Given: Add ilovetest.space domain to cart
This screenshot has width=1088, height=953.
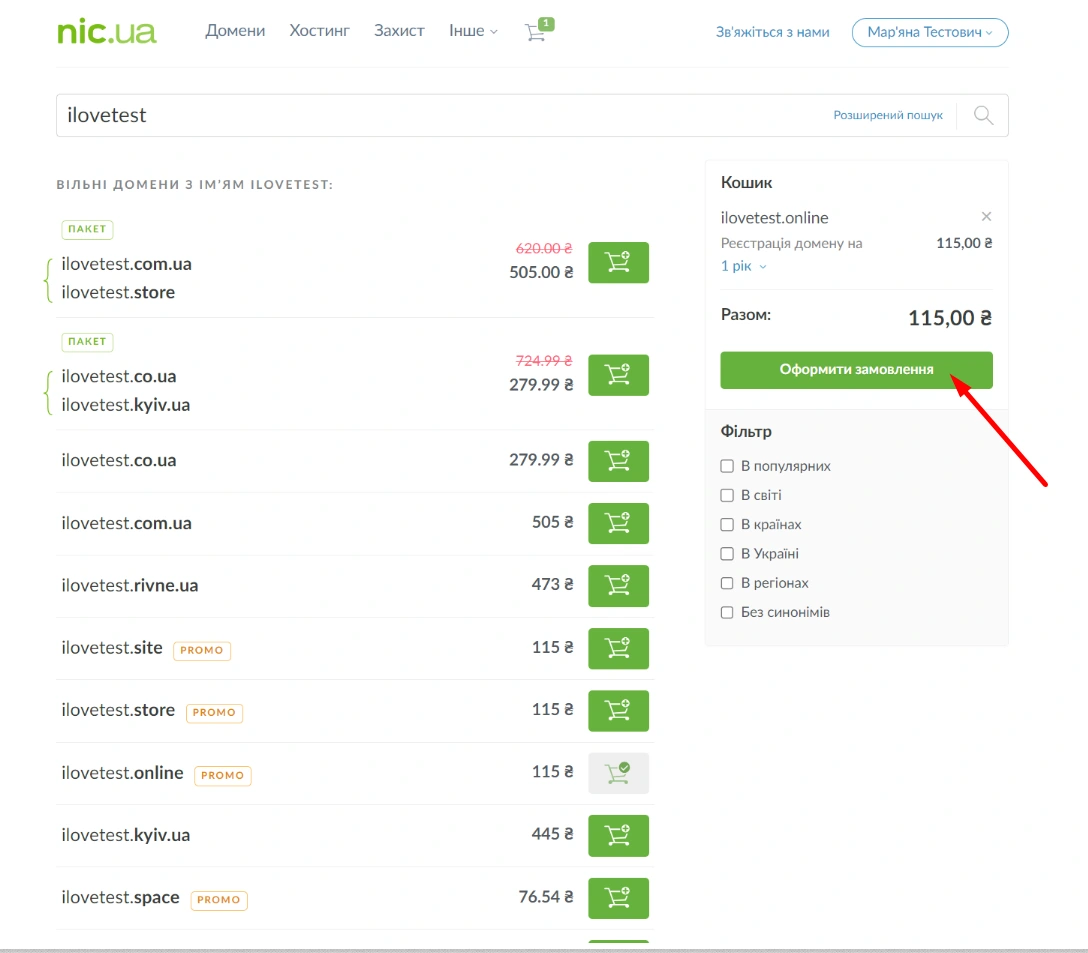Looking at the screenshot, I should point(618,898).
